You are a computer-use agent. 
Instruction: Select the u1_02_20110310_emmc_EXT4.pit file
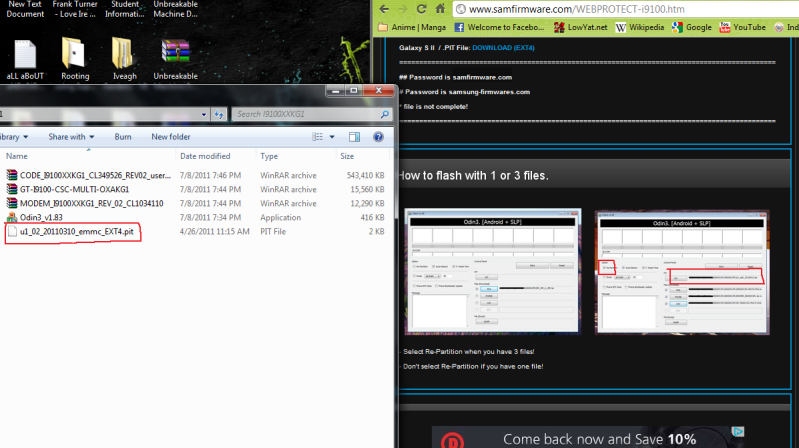tap(76, 231)
